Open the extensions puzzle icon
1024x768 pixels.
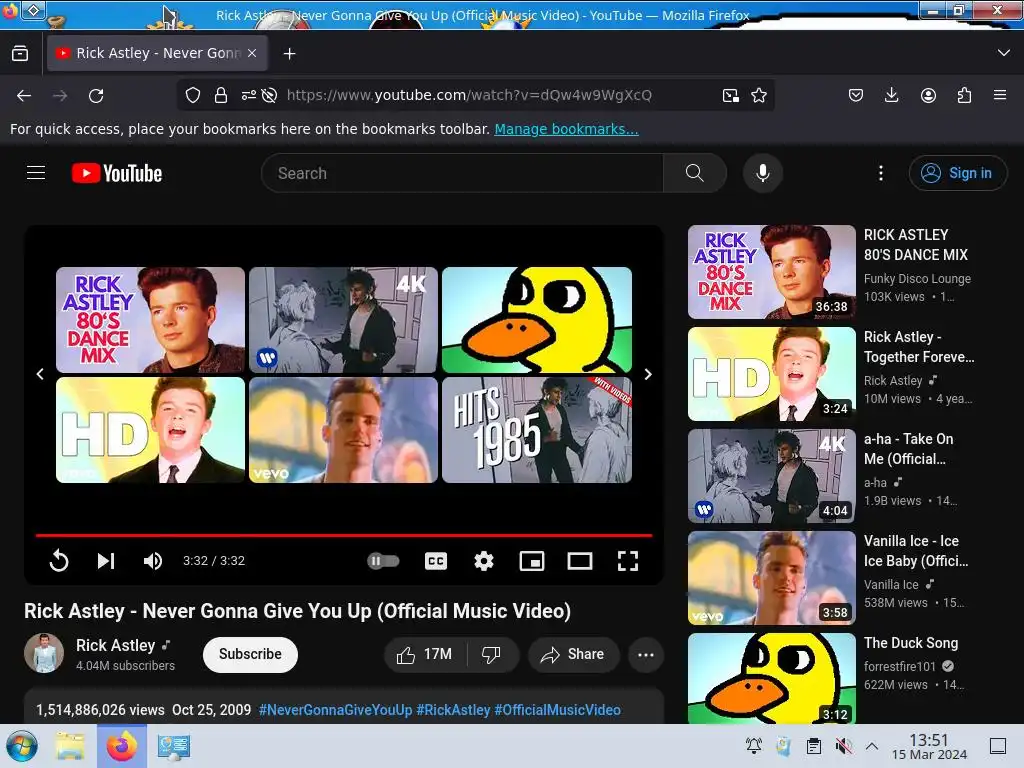(964, 95)
